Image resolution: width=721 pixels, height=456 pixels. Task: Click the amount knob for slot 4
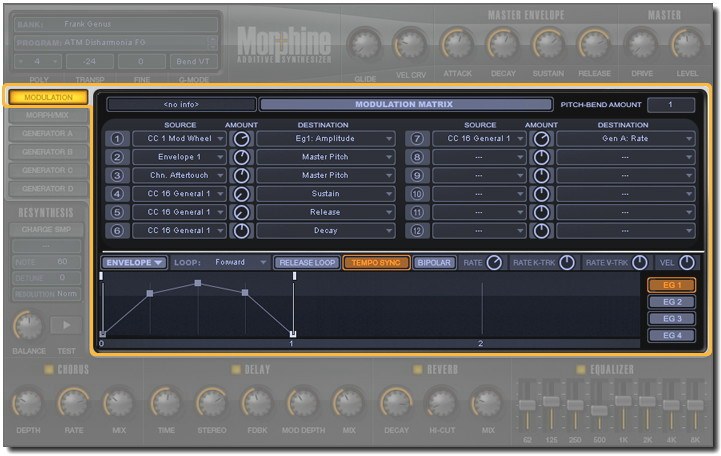pos(241,194)
